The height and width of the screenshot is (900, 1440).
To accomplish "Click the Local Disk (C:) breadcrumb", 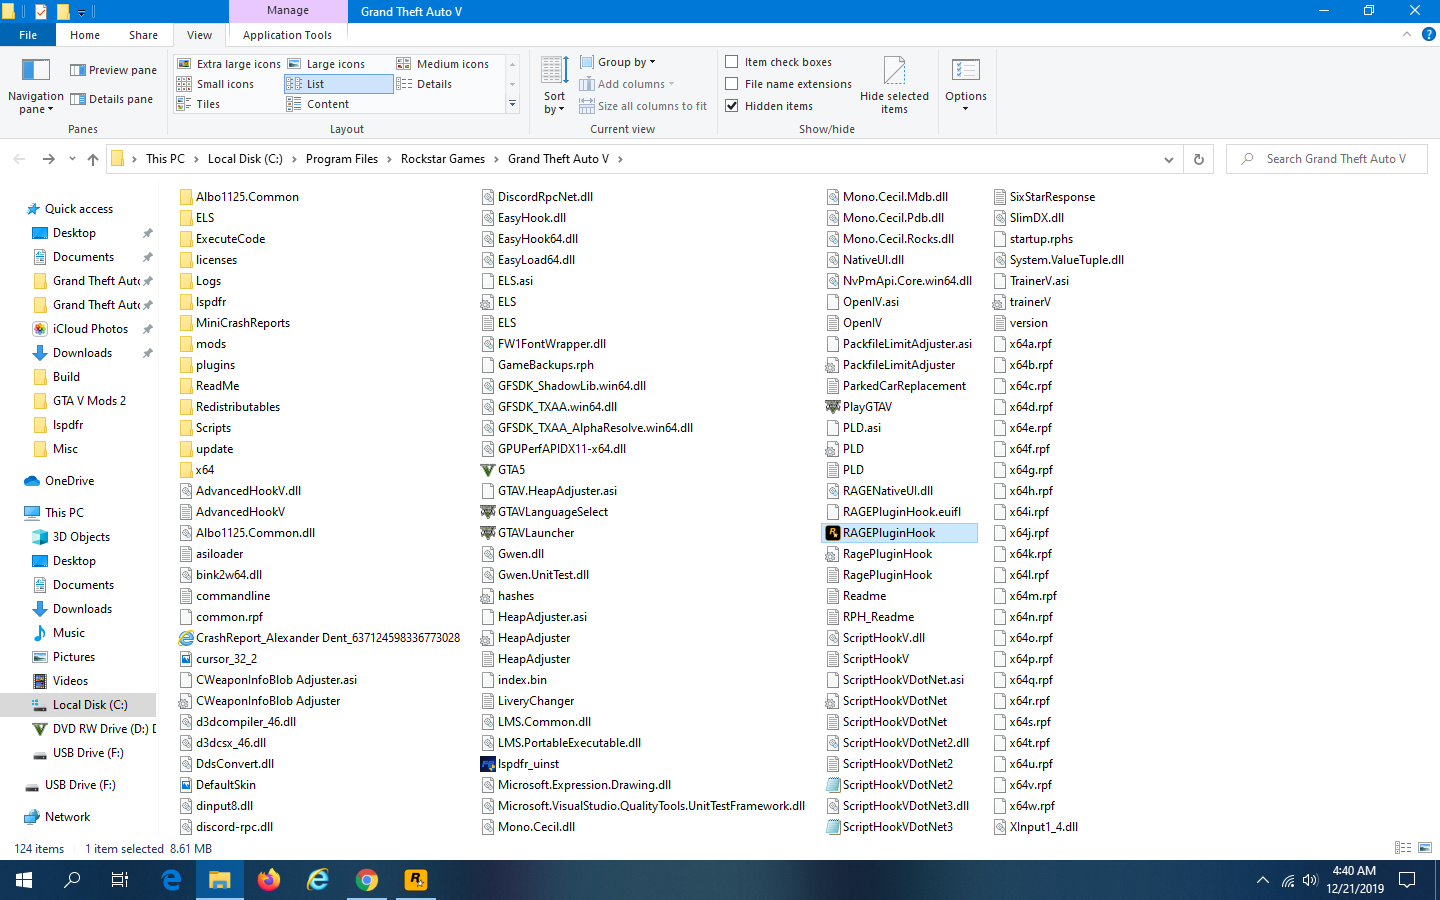I will coord(245,159).
